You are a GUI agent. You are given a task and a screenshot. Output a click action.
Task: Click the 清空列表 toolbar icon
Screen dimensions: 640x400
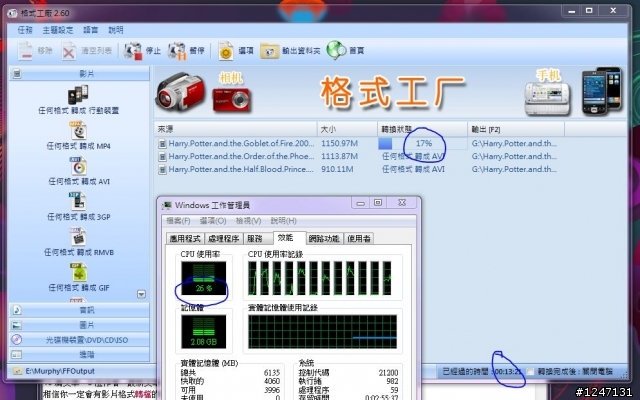pyautogui.click(x=69, y=51)
